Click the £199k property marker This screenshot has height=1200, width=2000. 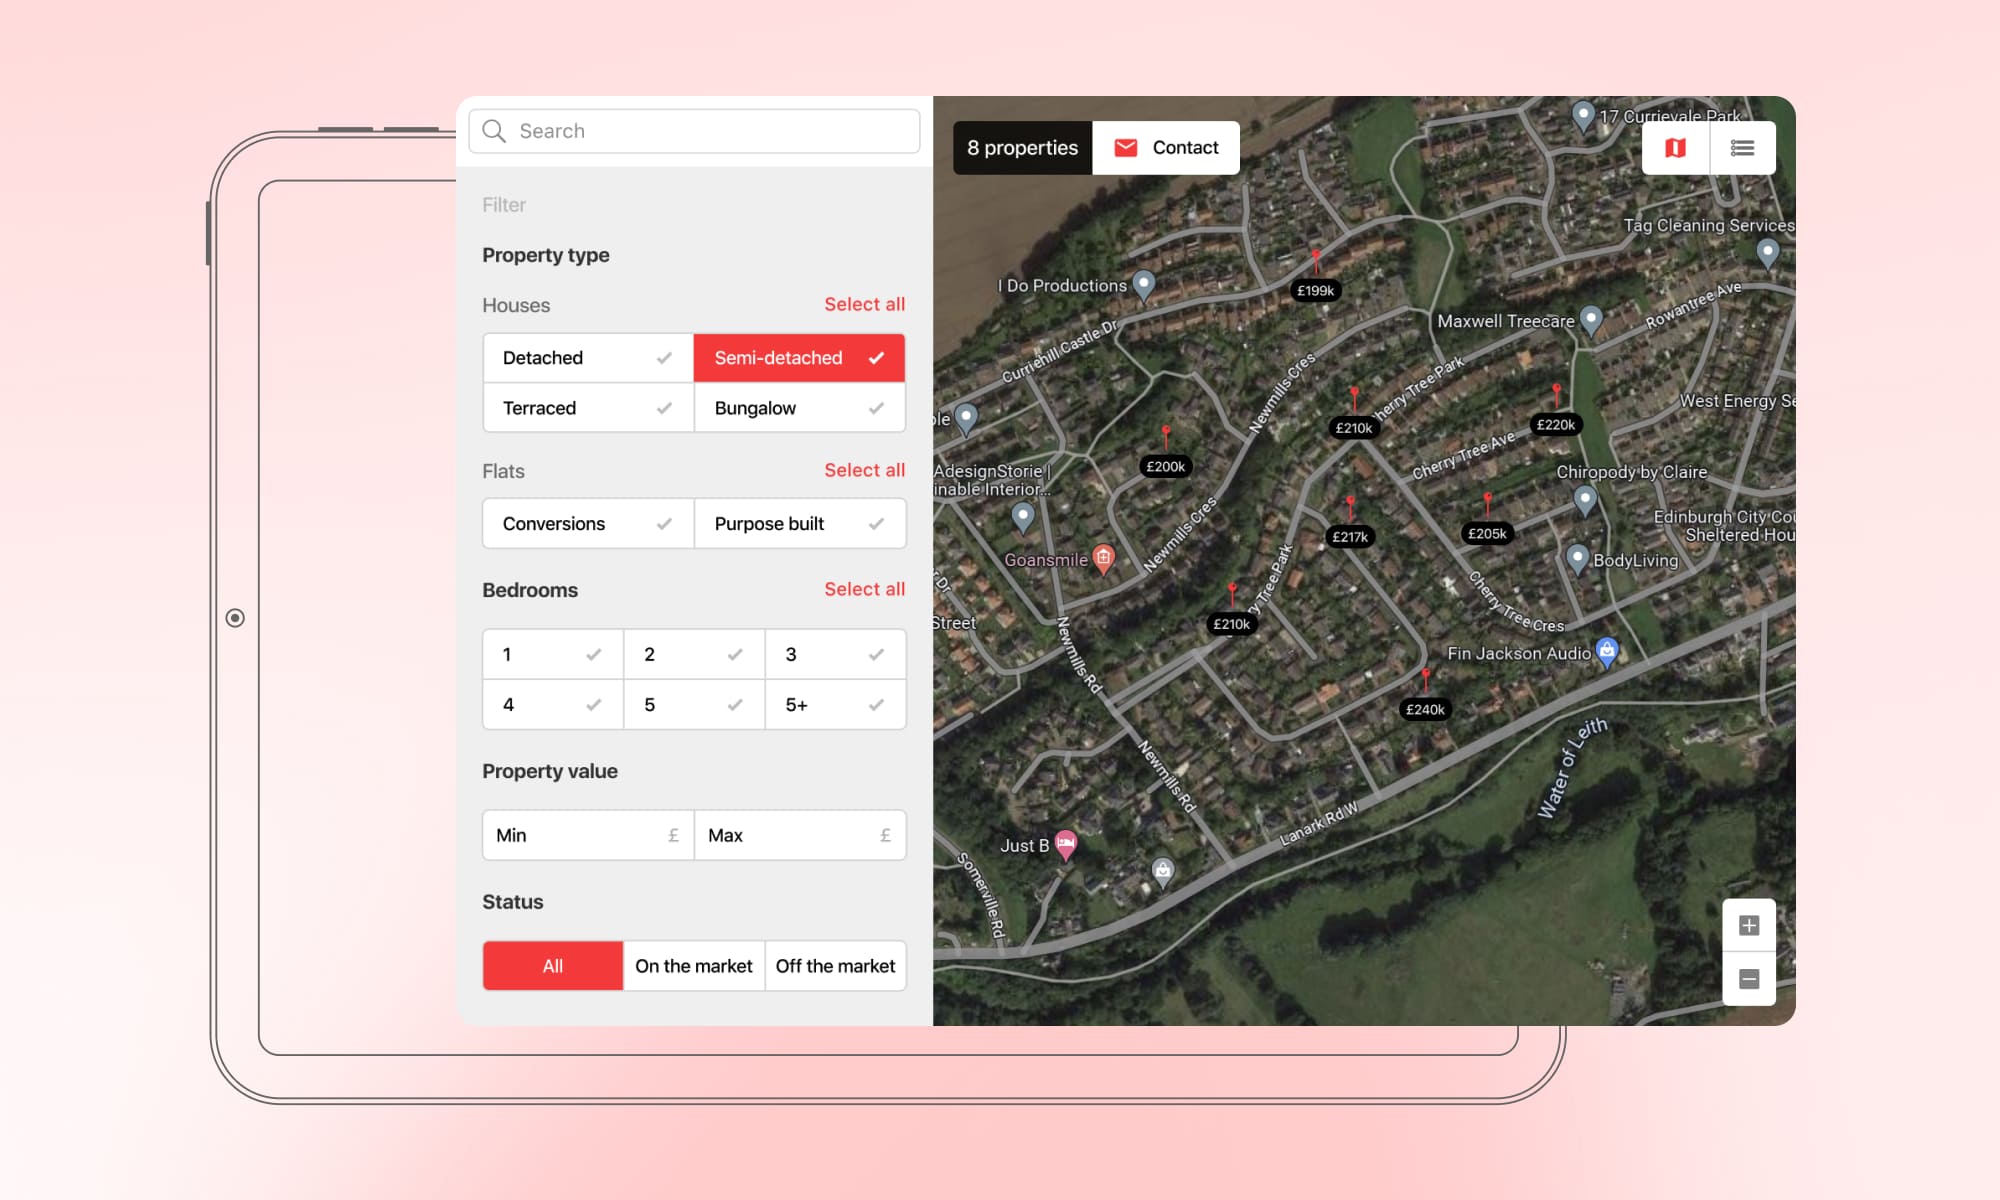[x=1315, y=291]
